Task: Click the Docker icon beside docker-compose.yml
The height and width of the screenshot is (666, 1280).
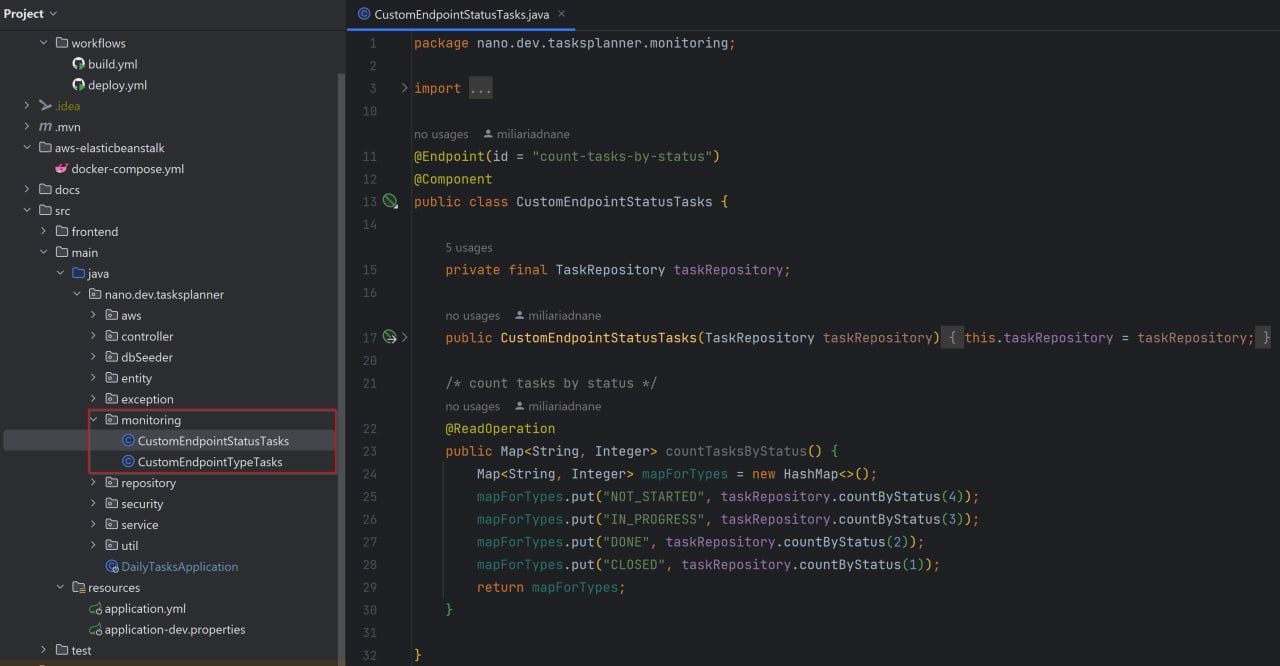Action: [x=62, y=169]
